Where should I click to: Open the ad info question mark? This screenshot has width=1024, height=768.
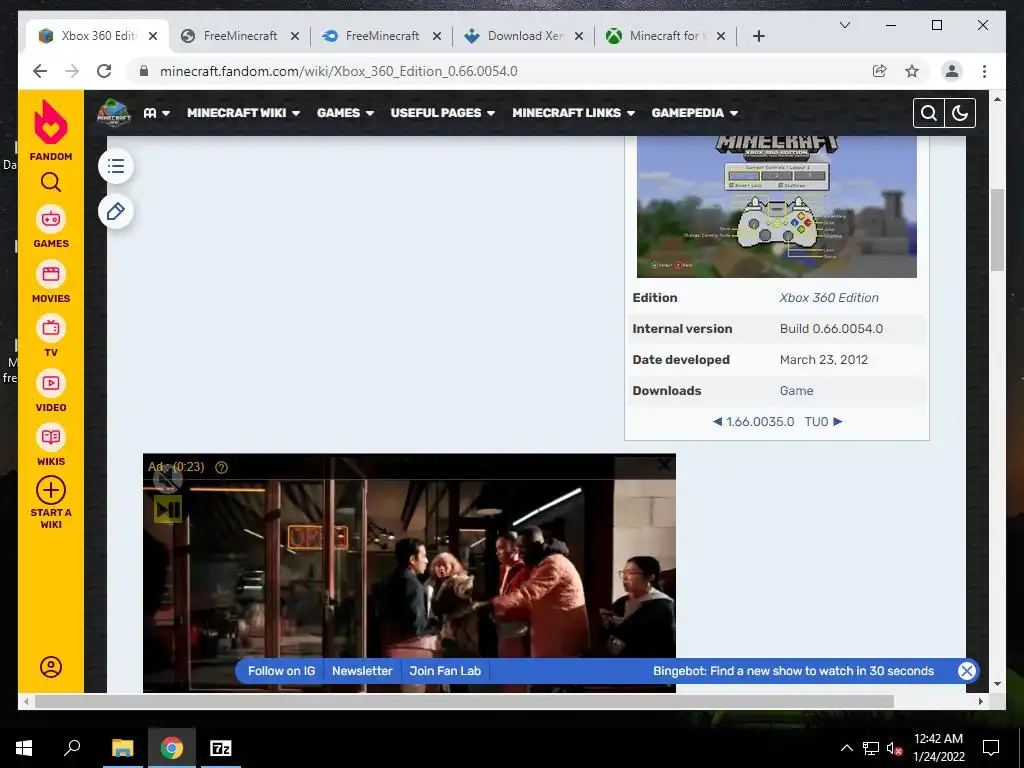click(x=221, y=467)
